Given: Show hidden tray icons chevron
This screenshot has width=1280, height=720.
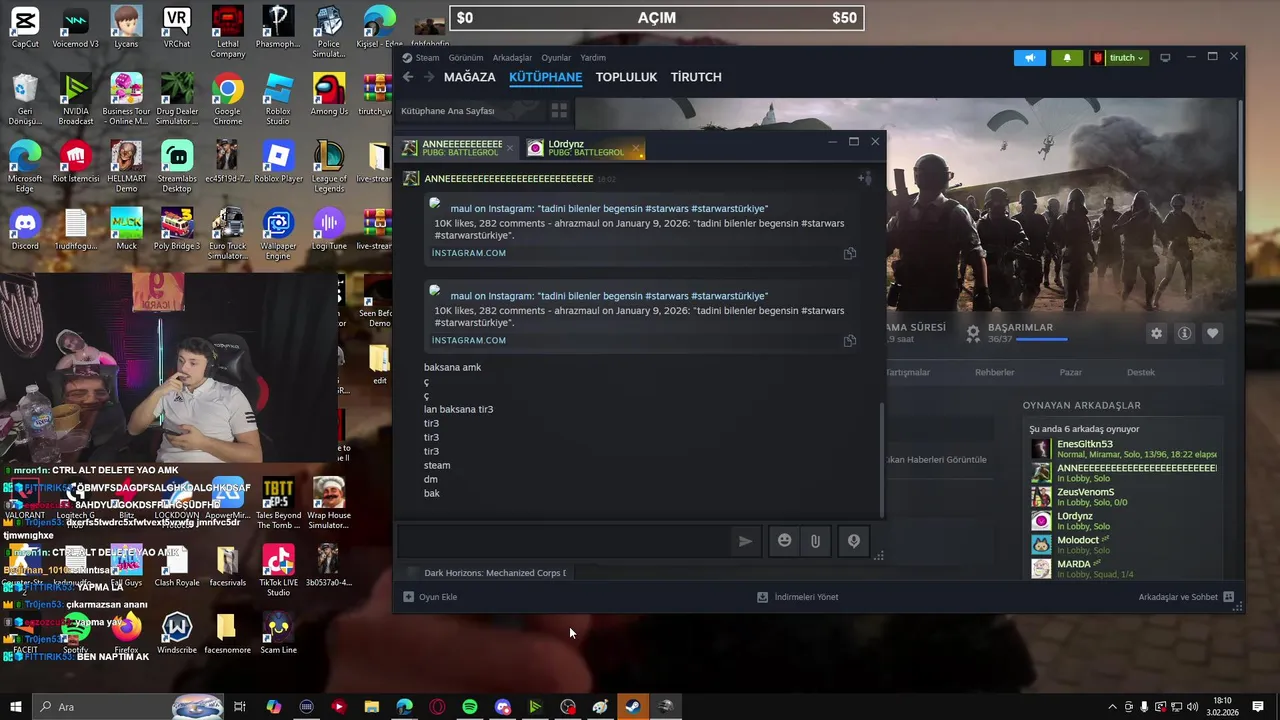Looking at the screenshot, I should pos(1112,707).
